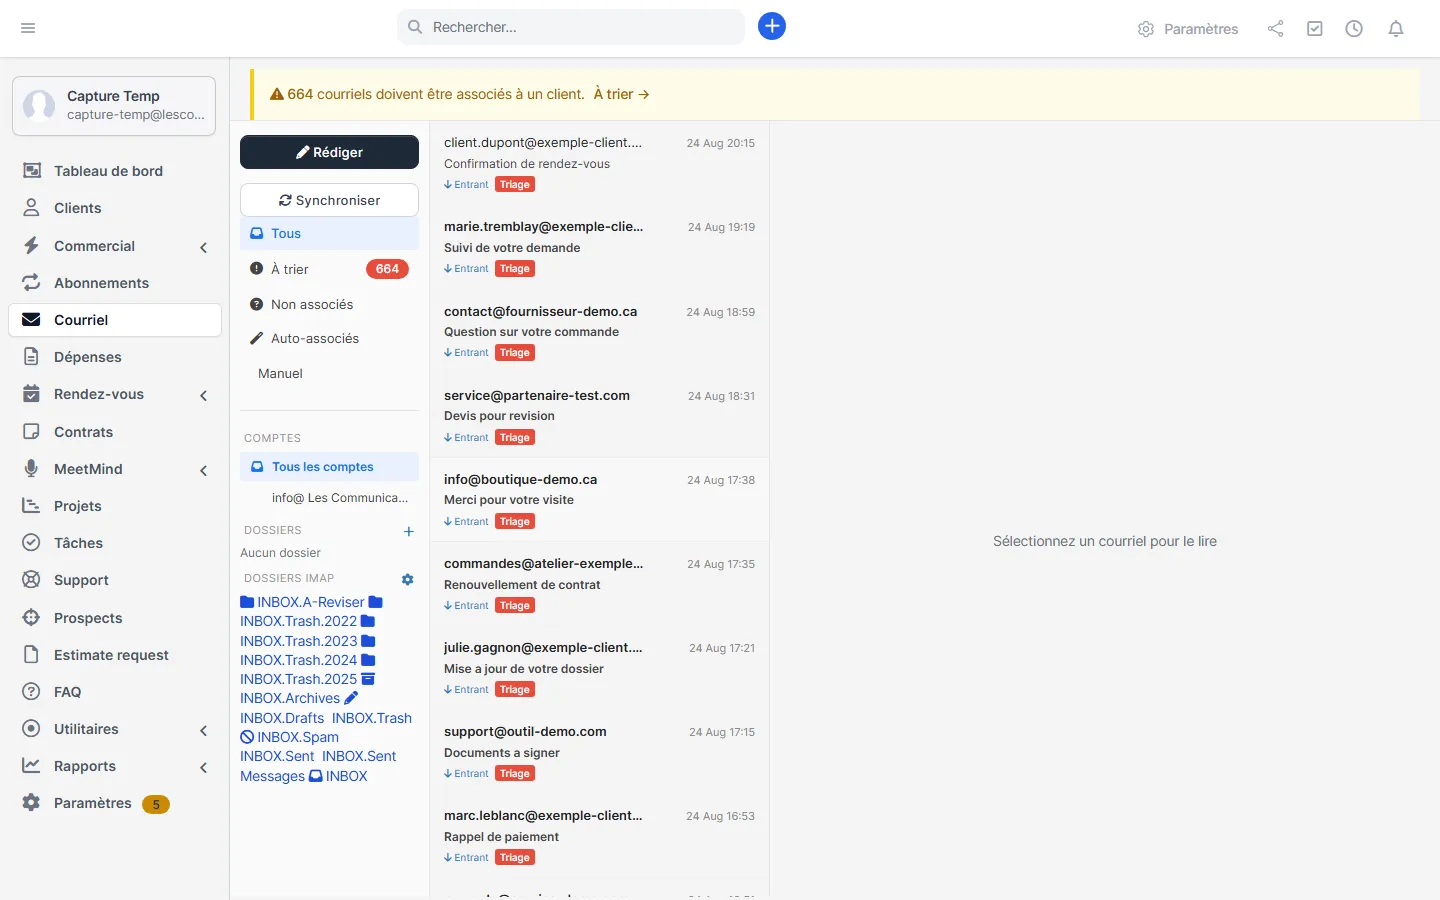Open the INBOX.Drafts folder
1440x900 pixels.
click(x=282, y=718)
